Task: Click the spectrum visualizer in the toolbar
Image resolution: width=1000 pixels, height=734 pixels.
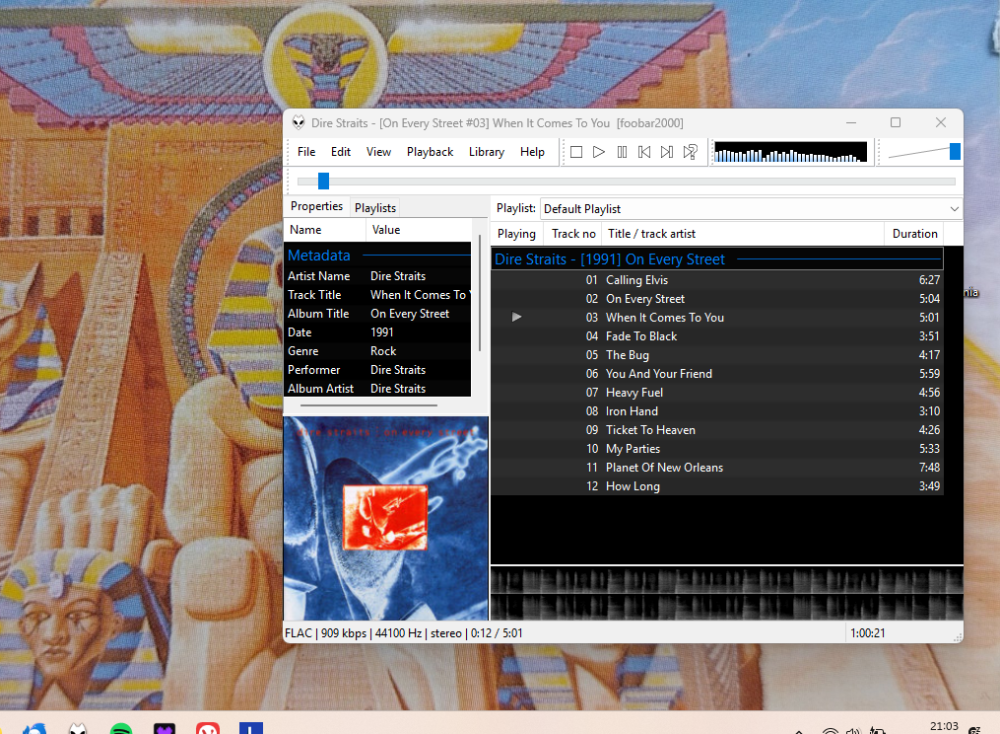Action: click(x=790, y=152)
